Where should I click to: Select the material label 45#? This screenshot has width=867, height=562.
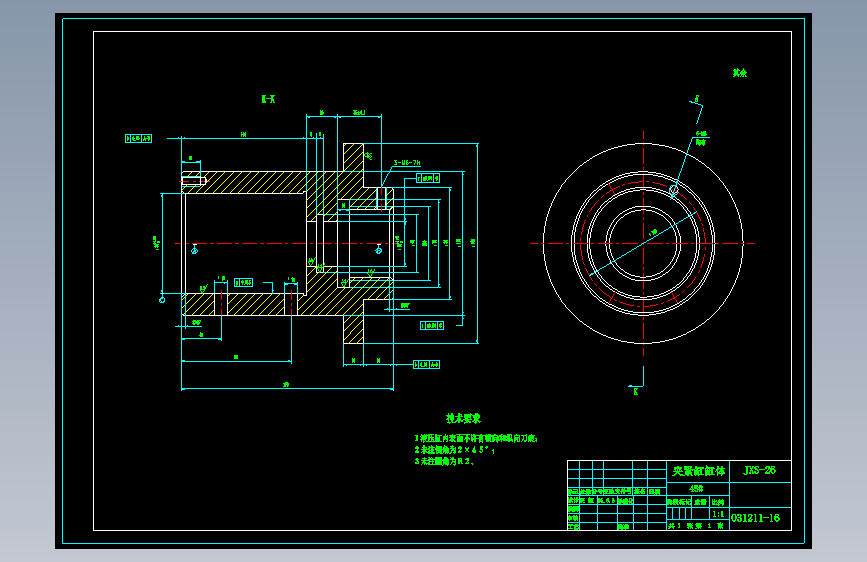[x=696, y=489]
